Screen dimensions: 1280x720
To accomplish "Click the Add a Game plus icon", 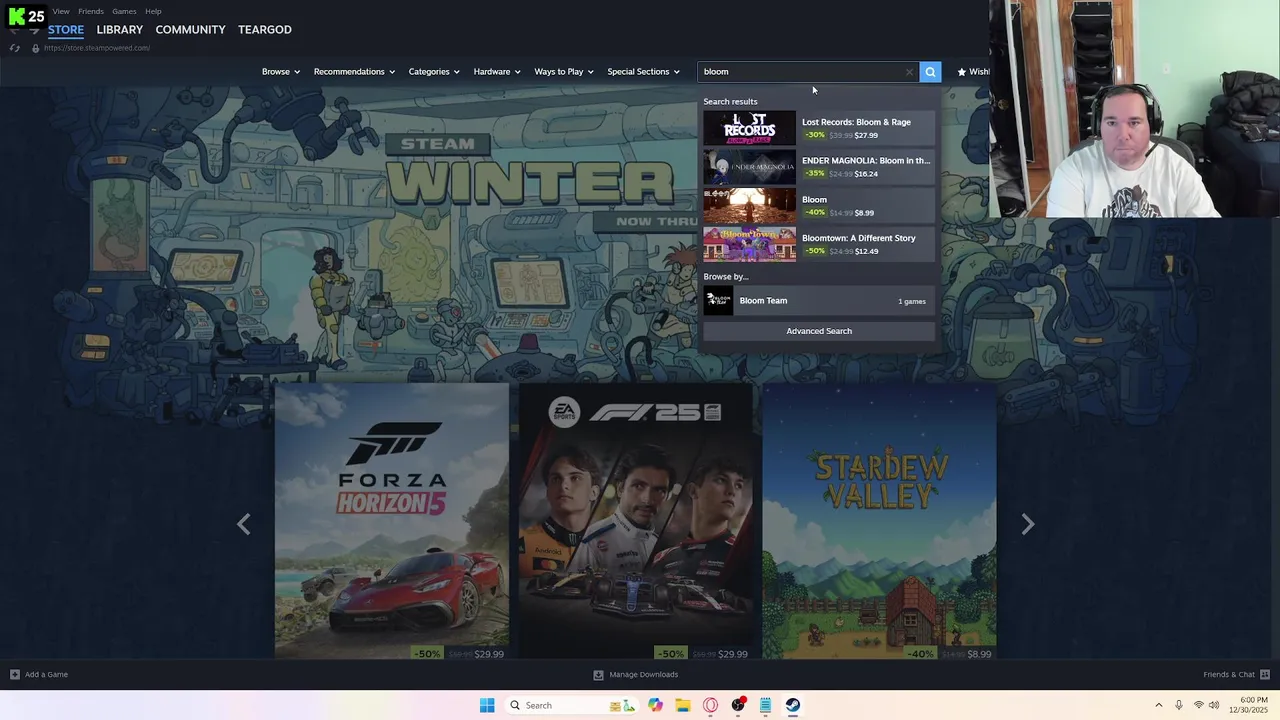I will pos(14,675).
